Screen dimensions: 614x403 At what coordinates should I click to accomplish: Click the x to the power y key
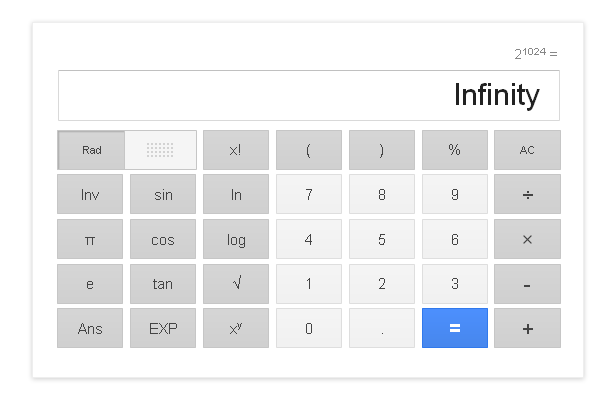(236, 328)
